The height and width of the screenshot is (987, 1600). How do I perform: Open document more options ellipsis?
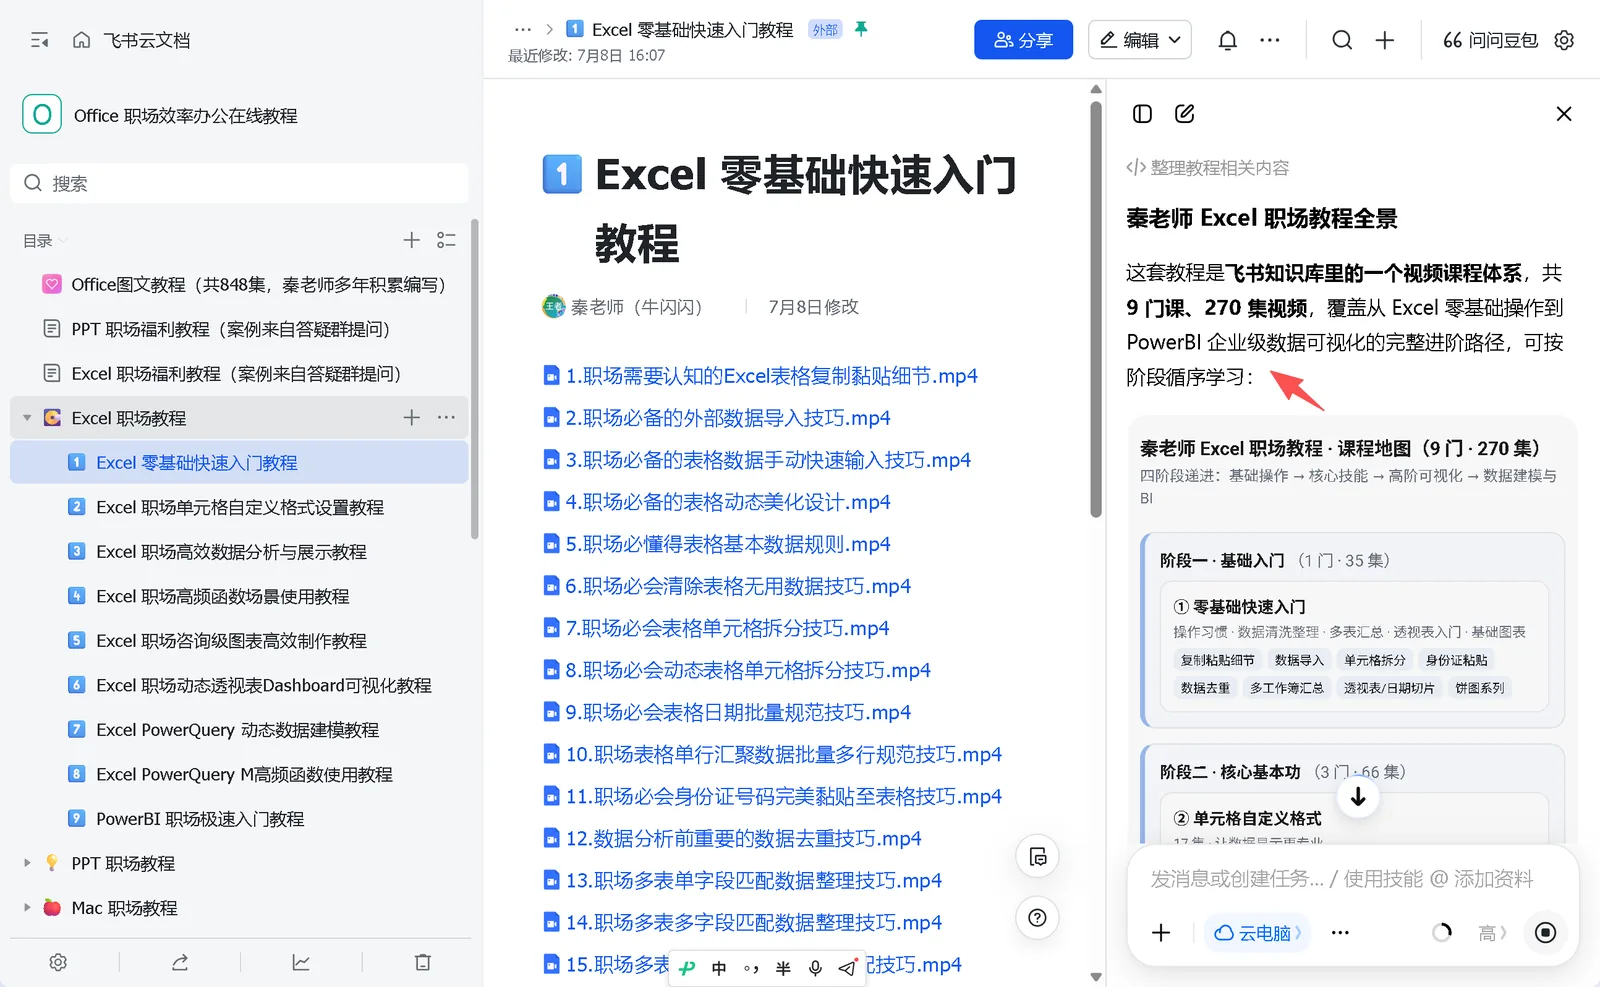click(x=1270, y=40)
